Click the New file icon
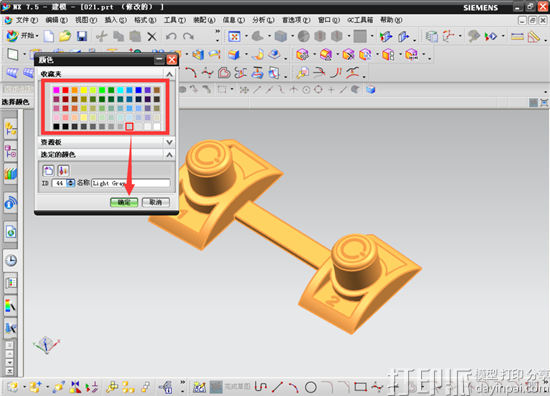The image size is (550, 396). 49,36
